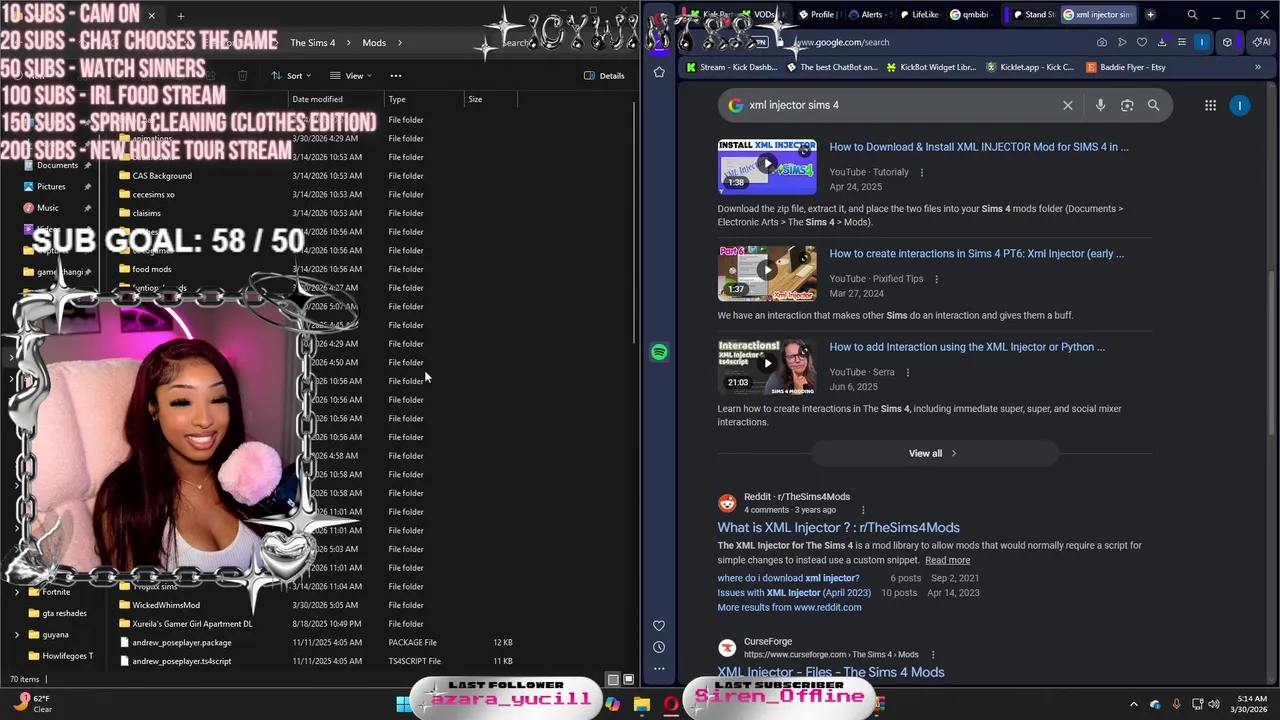Open the Reddit 'Read more' link
Image resolution: width=1280 pixels, height=720 pixels.
click(x=947, y=560)
